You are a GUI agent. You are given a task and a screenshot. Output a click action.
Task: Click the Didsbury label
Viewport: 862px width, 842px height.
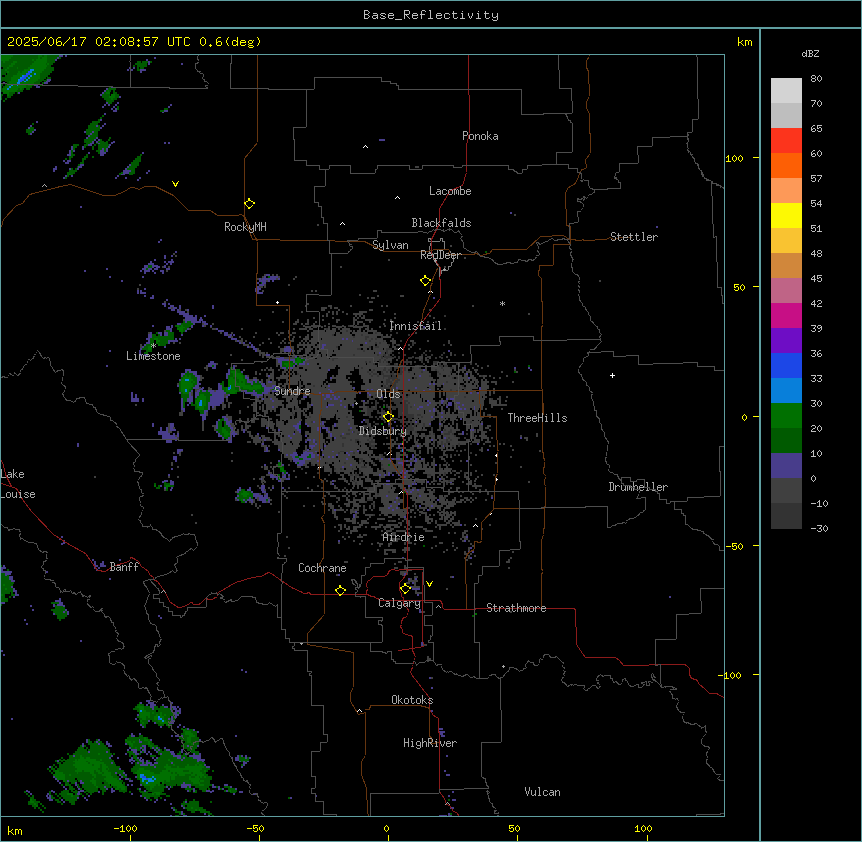(383, 431)
